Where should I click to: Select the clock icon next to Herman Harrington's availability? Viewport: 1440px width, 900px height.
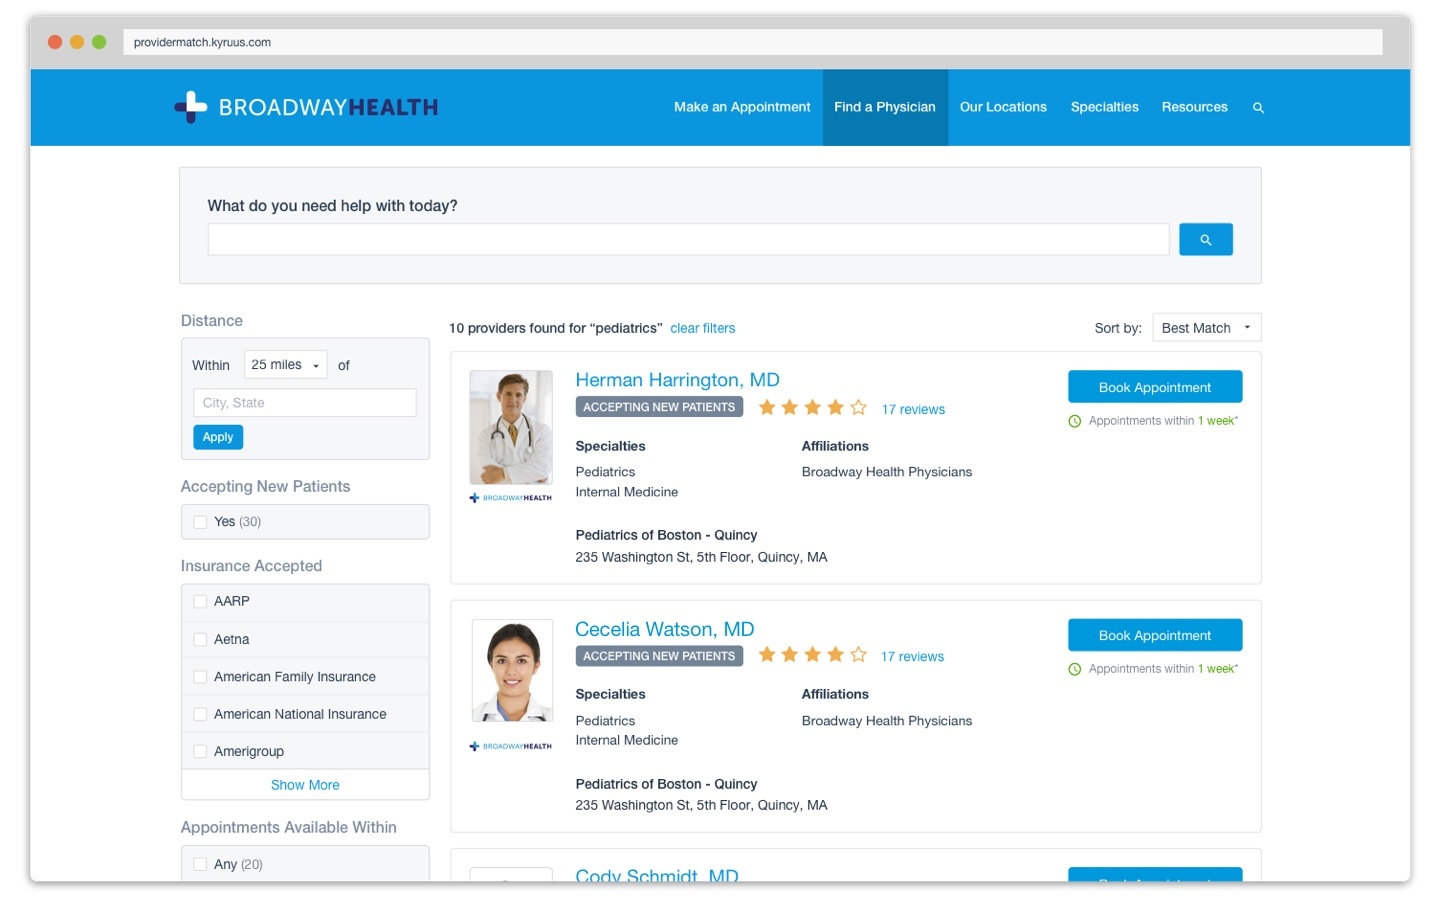[1074, 420]
